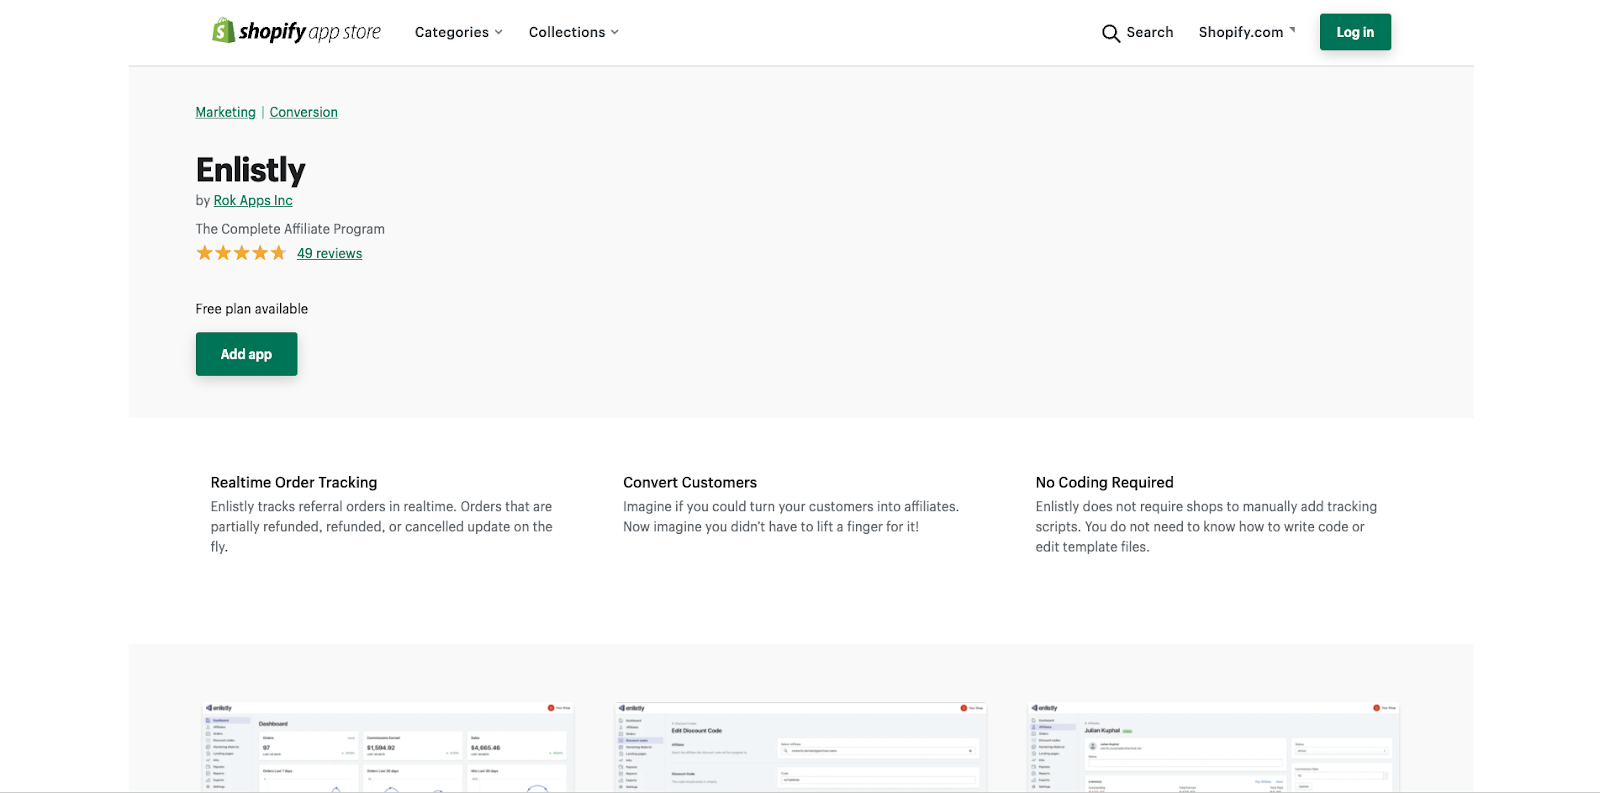Click the Log in button
The height and width of the screenshot is (793, 1600).
[x=1355, y=32]
